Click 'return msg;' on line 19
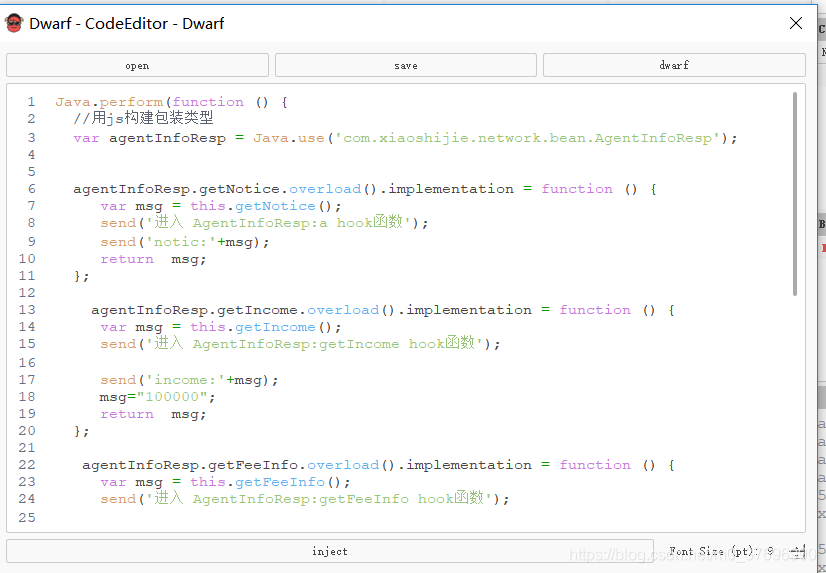The height and width of the screenshot is (573, 826). [153, 414]
